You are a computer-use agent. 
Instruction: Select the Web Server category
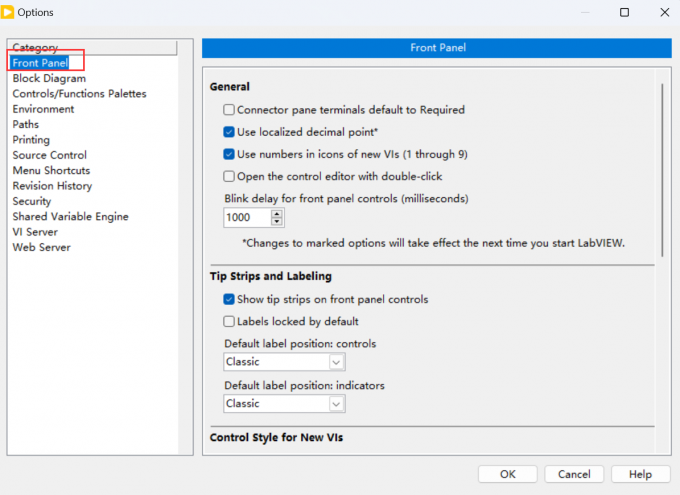(x=41, y=247)
